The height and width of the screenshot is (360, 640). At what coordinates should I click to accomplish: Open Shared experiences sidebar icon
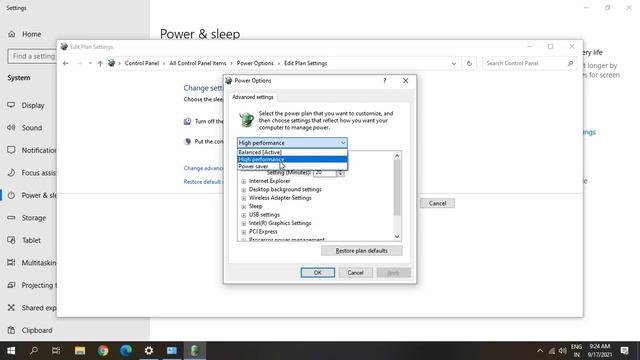[11, 307]
